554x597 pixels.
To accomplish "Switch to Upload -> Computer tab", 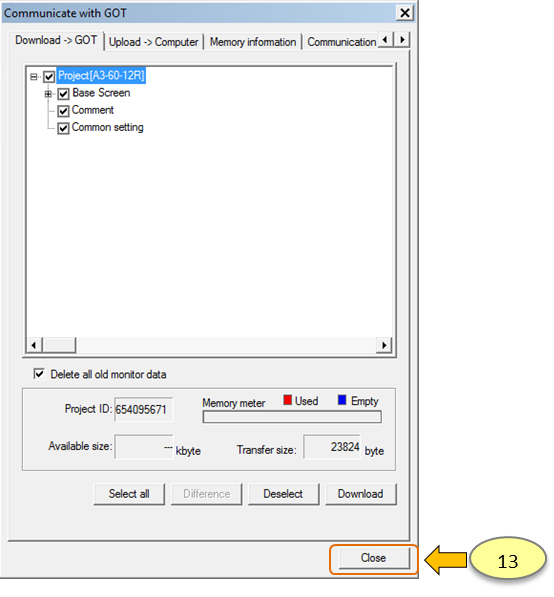I will (x=153, y=42).
